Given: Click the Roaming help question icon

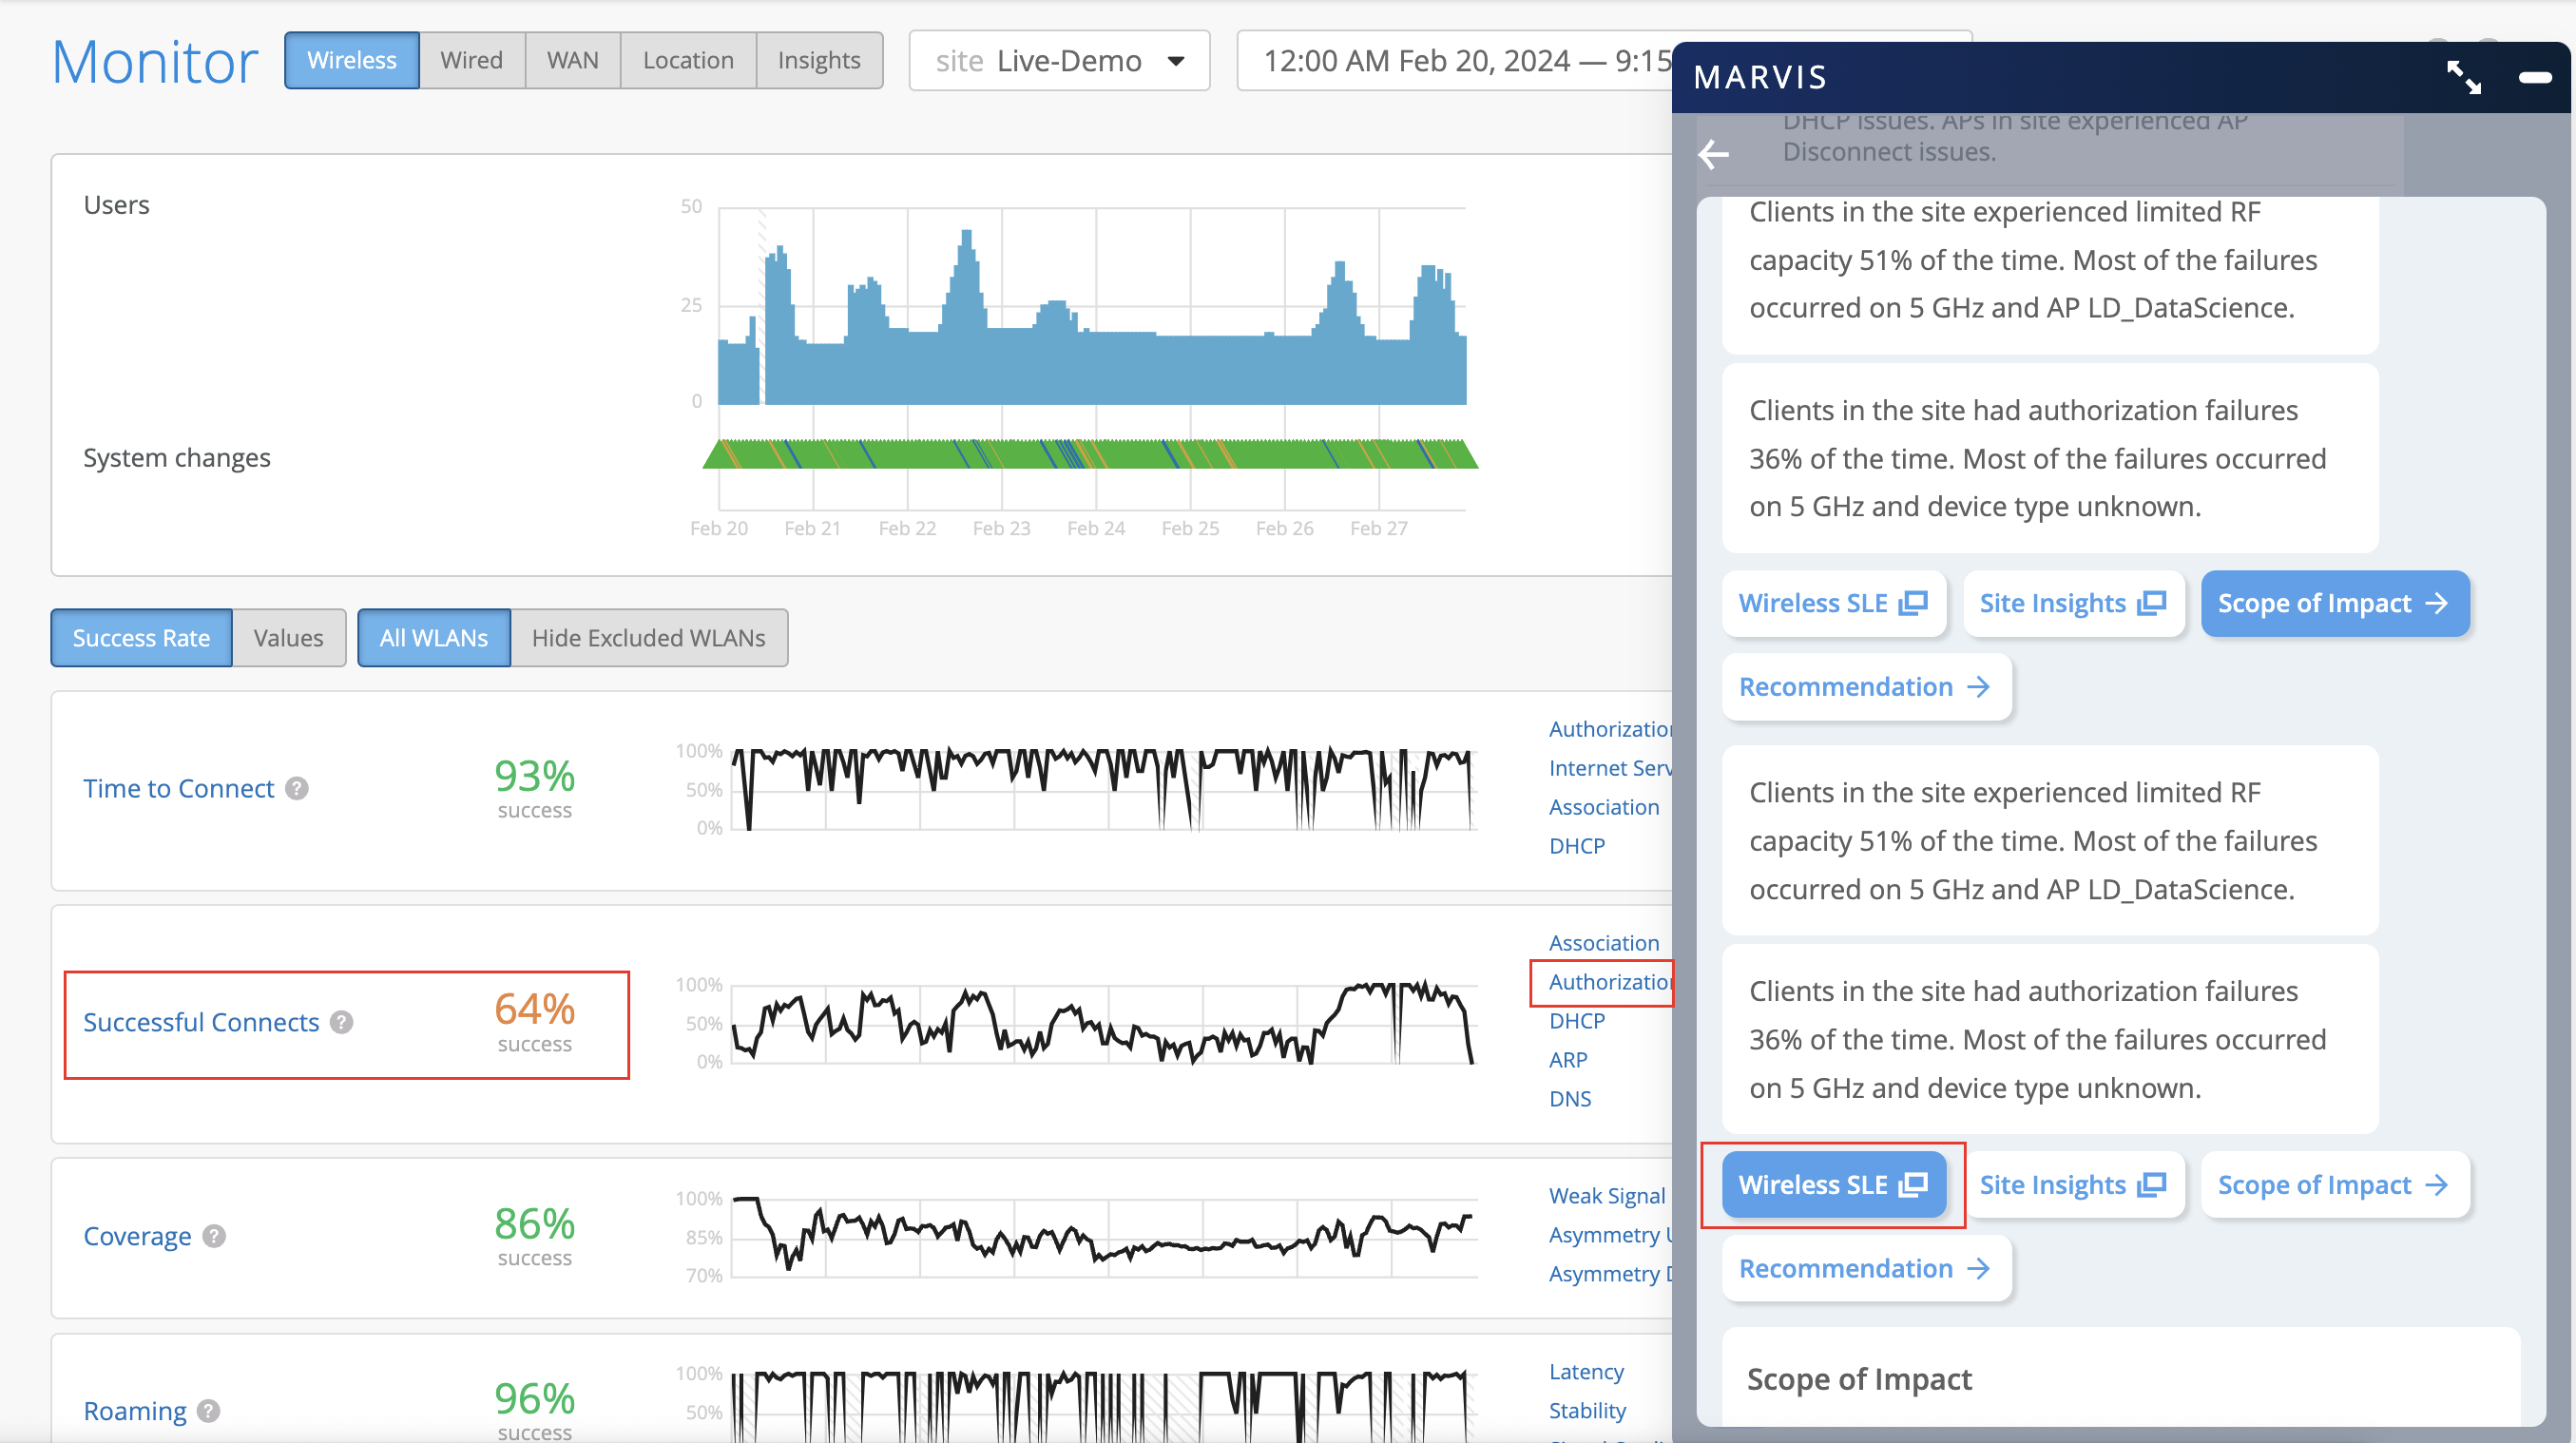Looking at the screenshot, I should click(x=209, y=1410).
